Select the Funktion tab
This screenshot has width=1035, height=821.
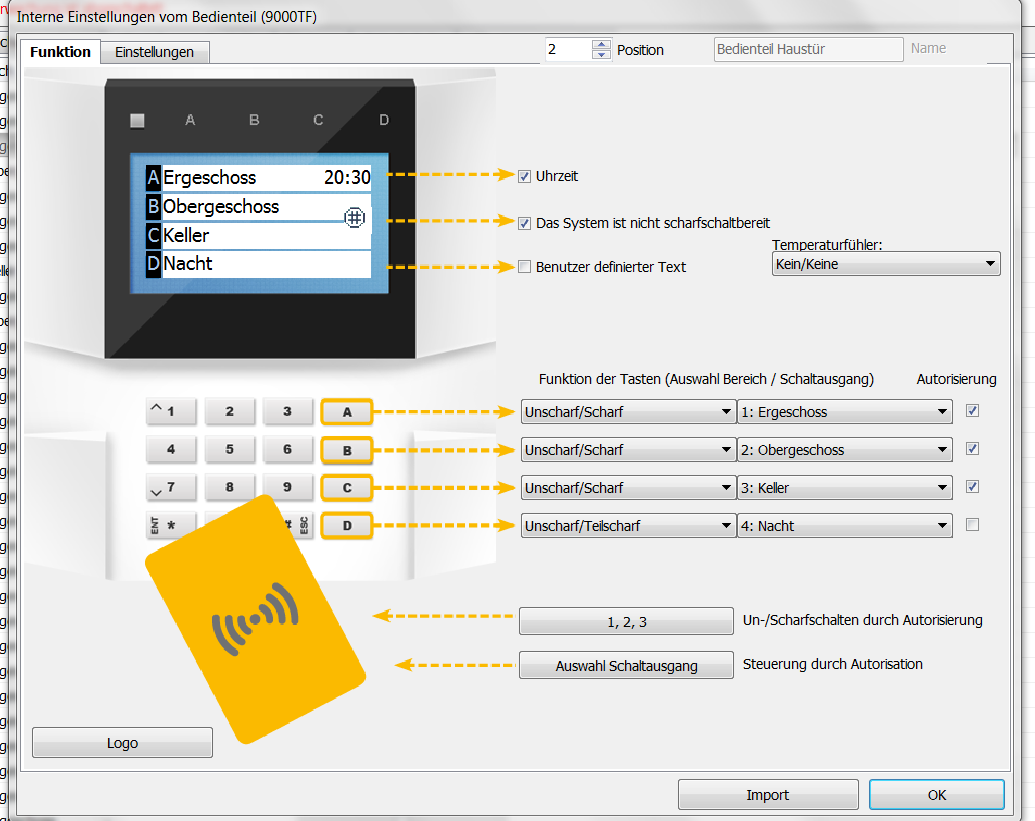point(60,52)
